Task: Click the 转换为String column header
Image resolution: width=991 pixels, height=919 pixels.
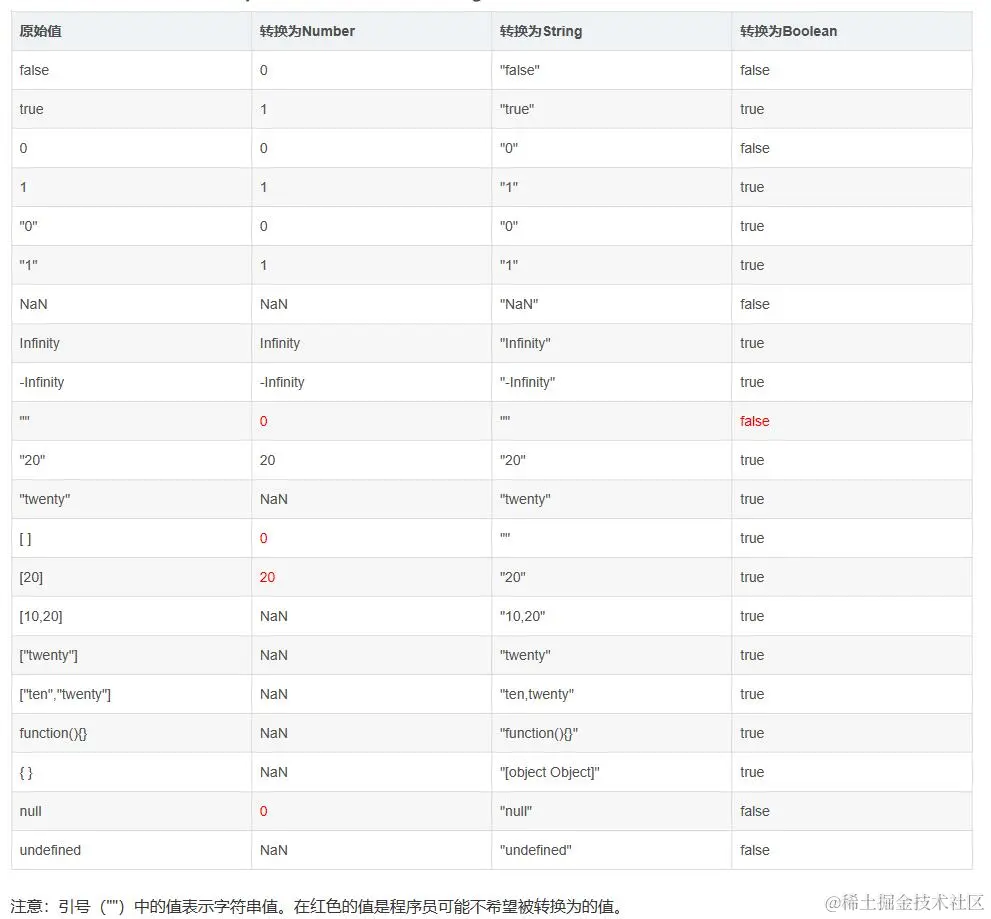Action: [540, 31]
